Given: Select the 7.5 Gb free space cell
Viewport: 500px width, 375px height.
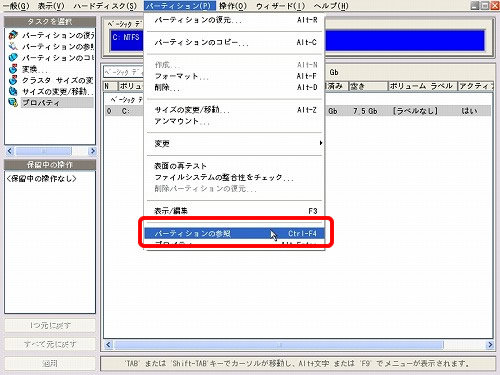Looking at the screenshot, I should tap(365, 111).
